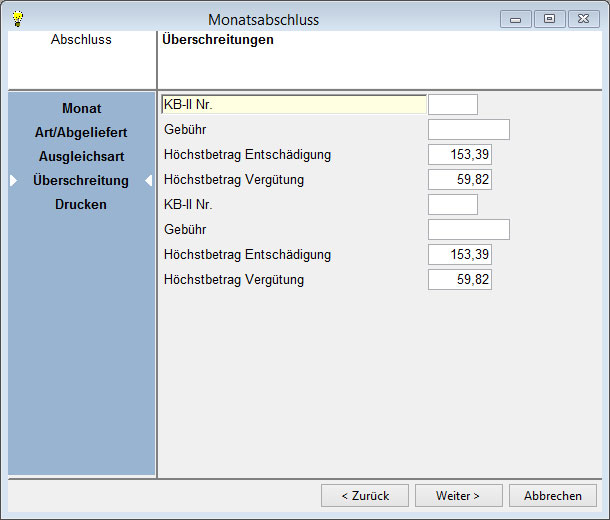Image resolution: width=610 pixels, height=520 pixels.
Task: Click the lightbulb icon in title bar
Action: (x=18, y=19)
